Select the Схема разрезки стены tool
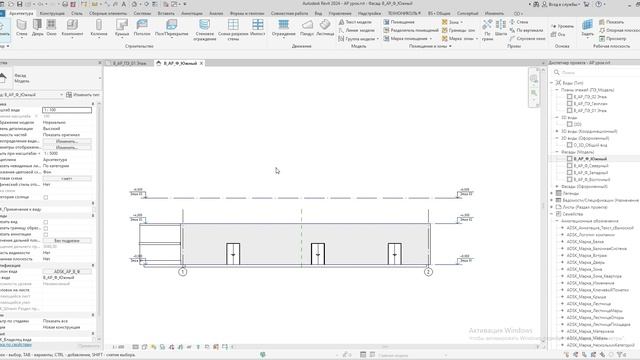640x360 pixels. tap(233, 30)
